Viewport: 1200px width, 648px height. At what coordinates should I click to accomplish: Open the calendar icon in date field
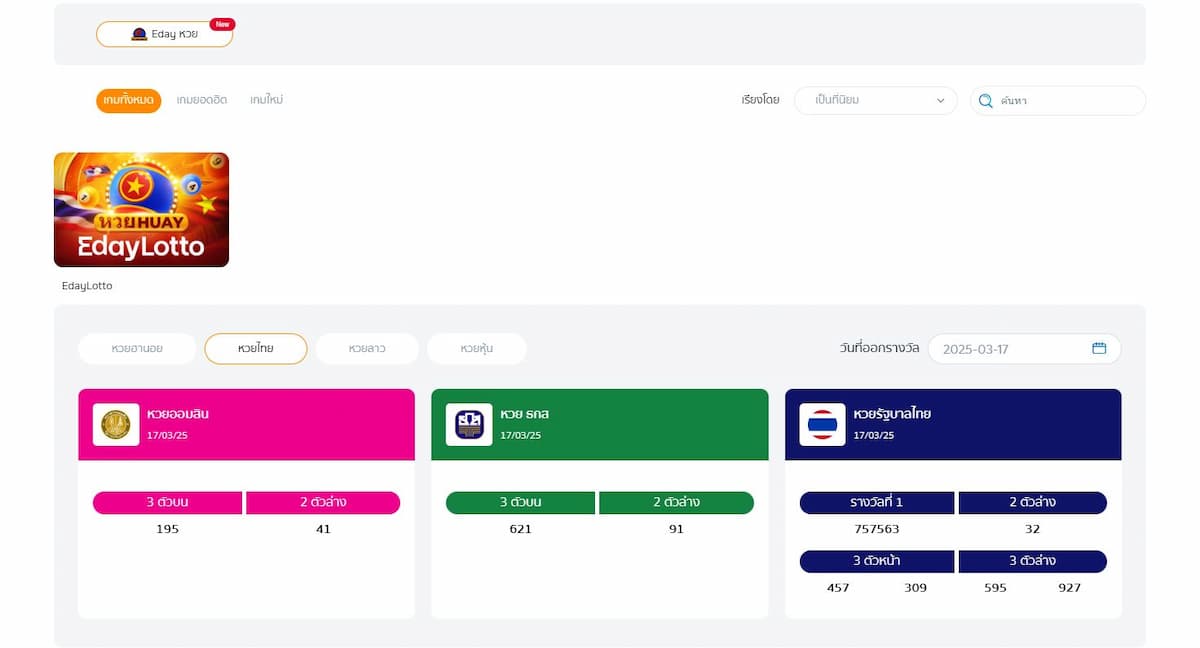tap(1099, 348)
